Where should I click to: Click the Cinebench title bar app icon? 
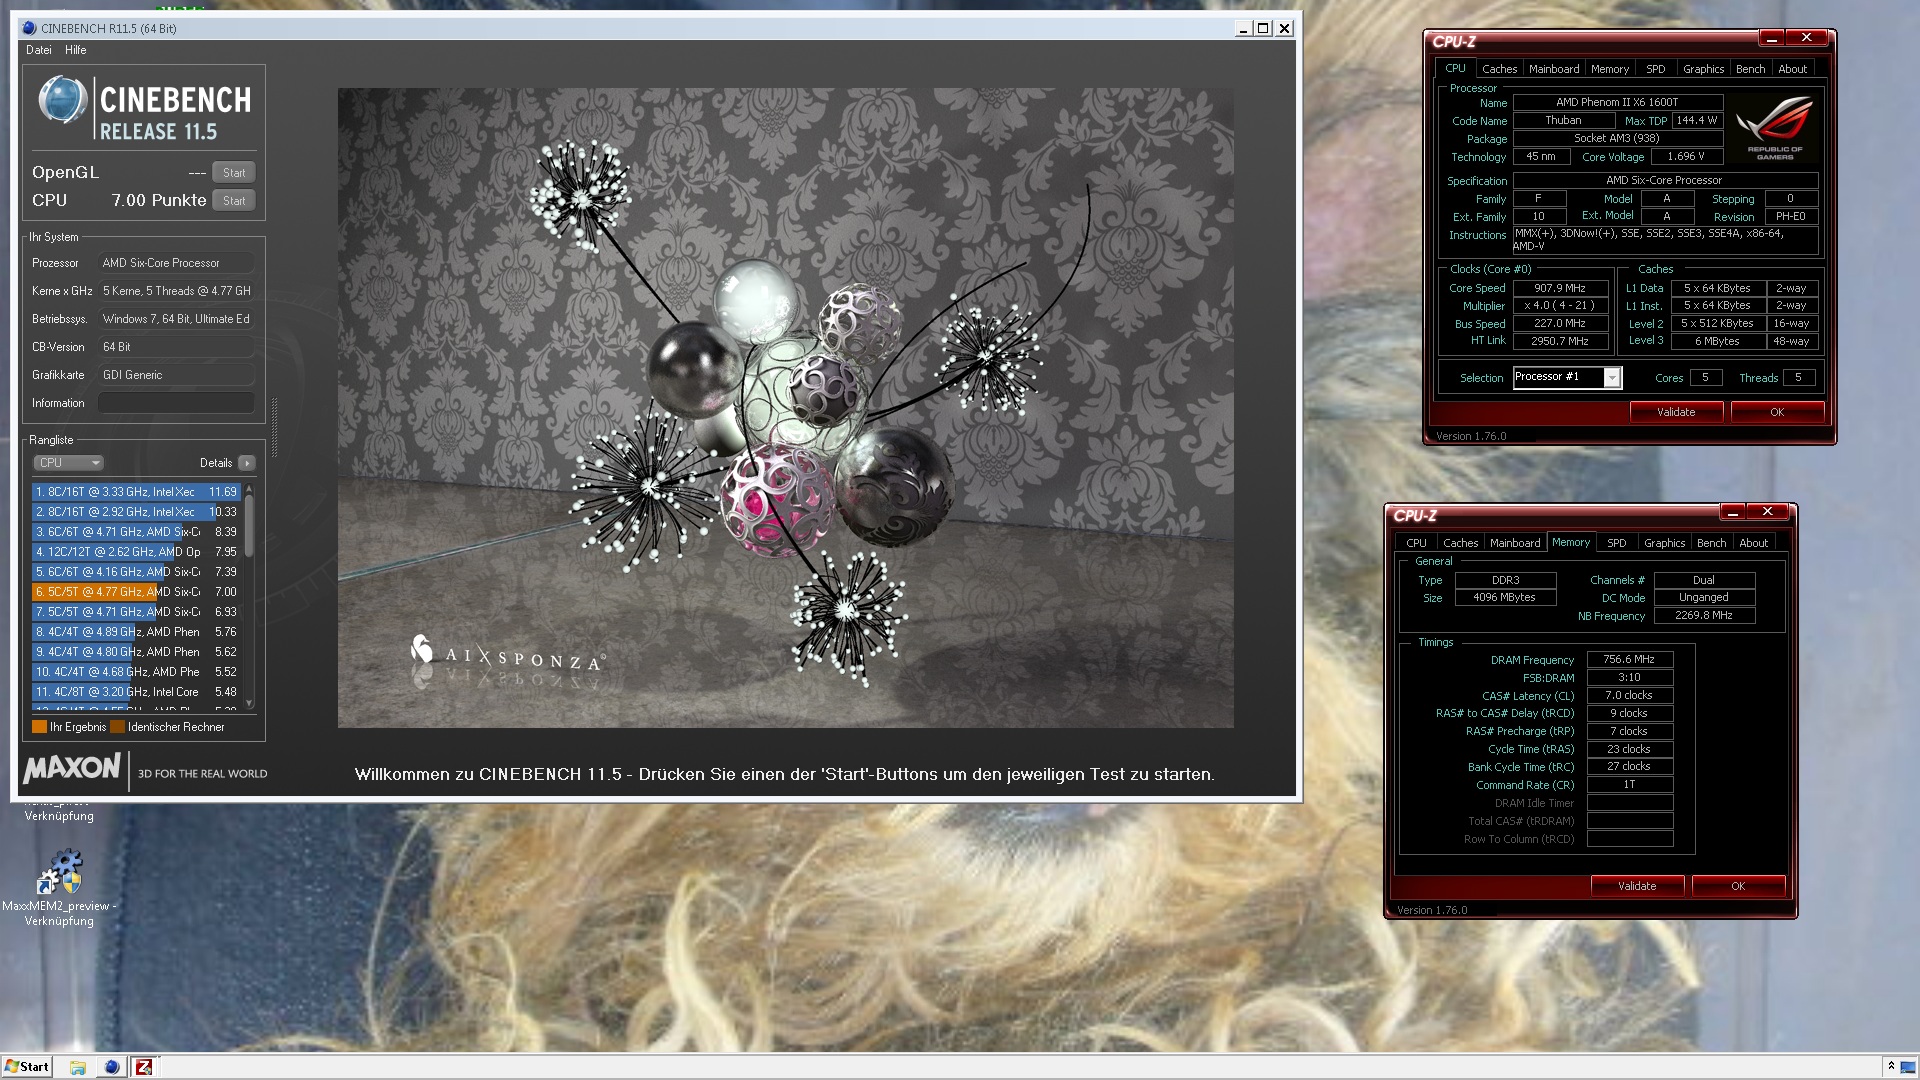pos(29,28)
